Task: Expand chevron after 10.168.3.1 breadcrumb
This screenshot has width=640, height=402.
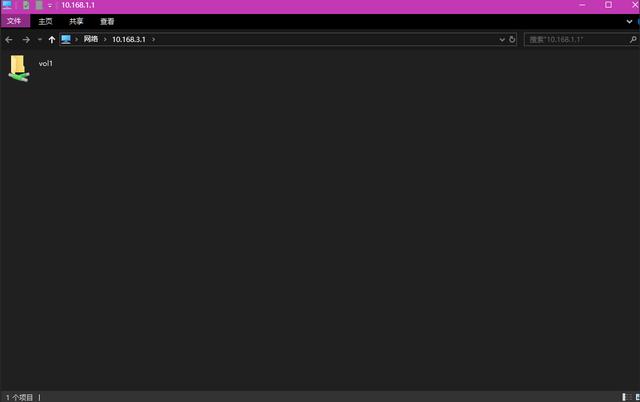Action: point(153,40)
